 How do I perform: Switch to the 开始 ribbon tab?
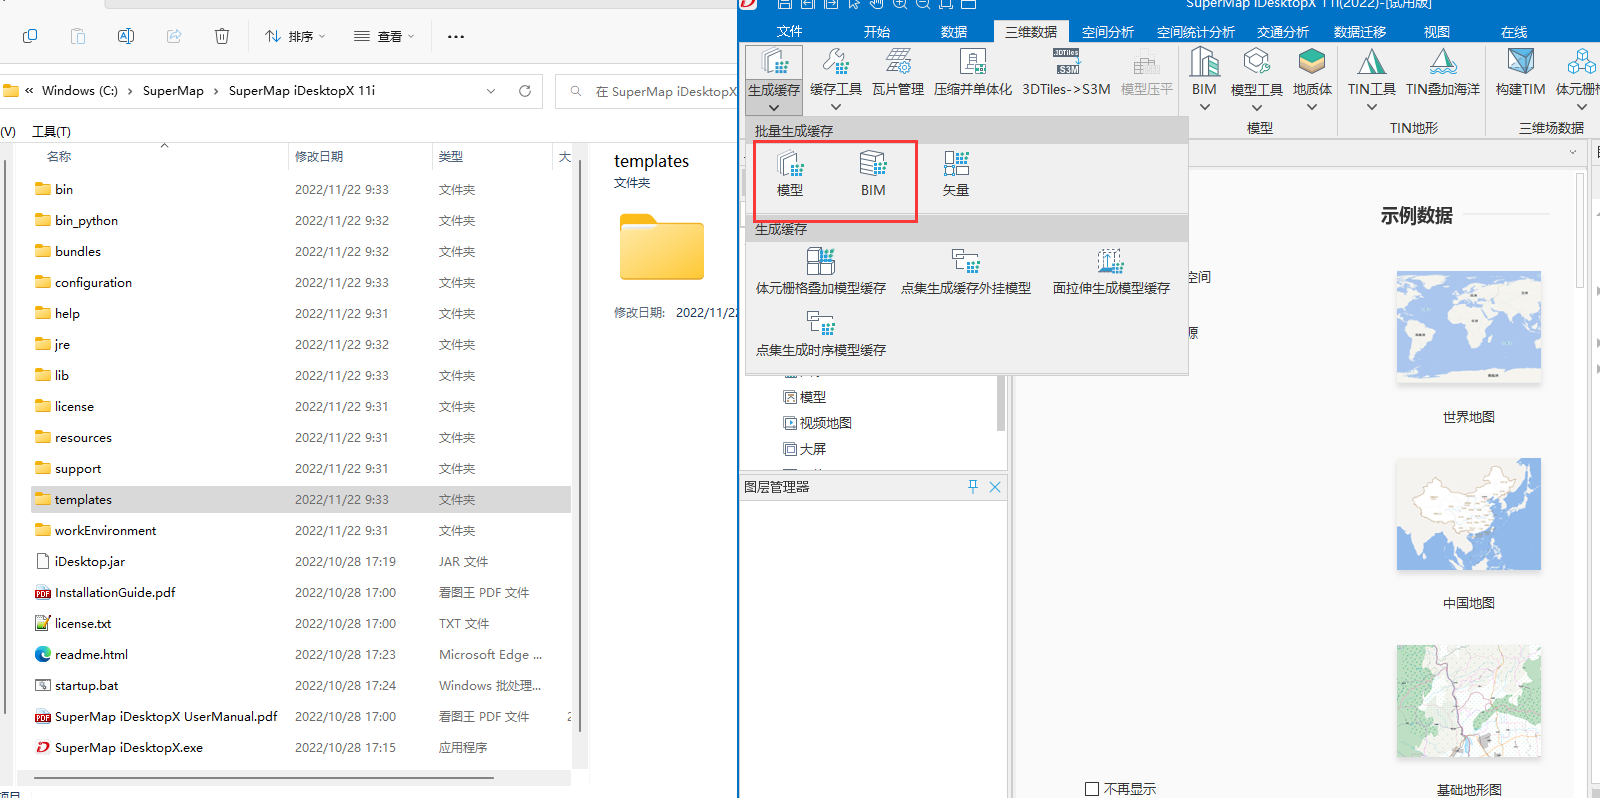tap(877, 32)
